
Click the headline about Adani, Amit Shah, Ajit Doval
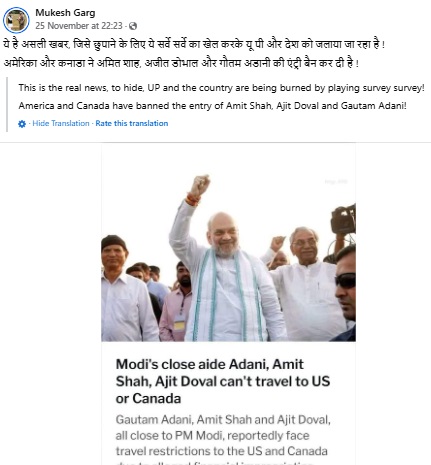tap(223, 381)
